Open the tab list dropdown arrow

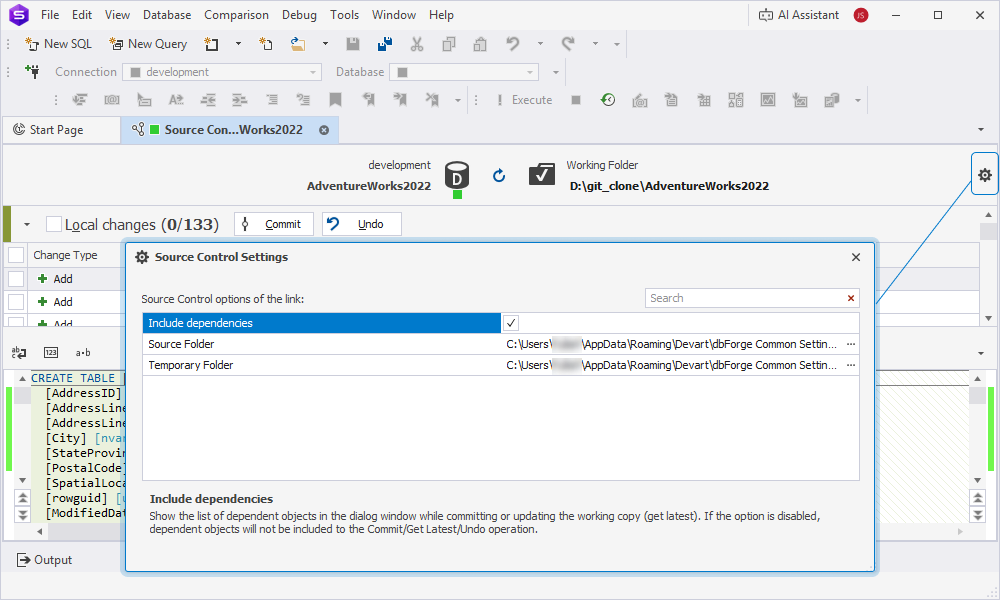[981, 129]
